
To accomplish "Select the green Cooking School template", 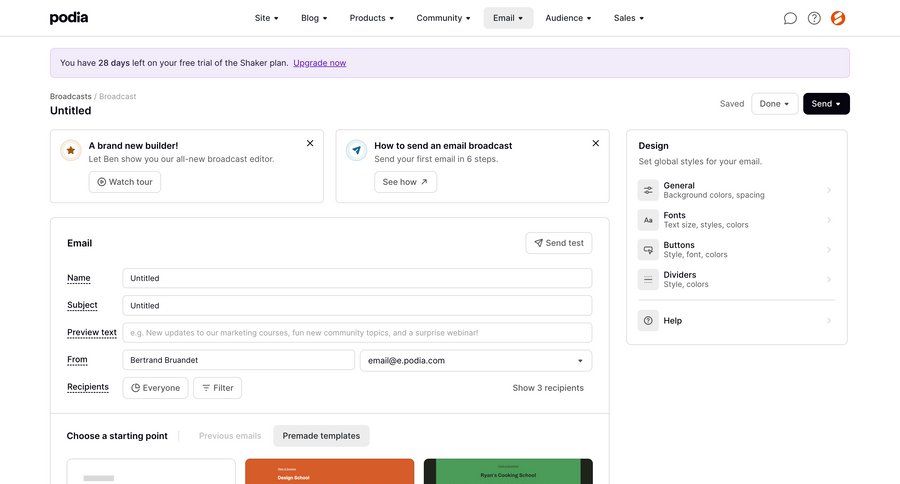I will 508,471.
